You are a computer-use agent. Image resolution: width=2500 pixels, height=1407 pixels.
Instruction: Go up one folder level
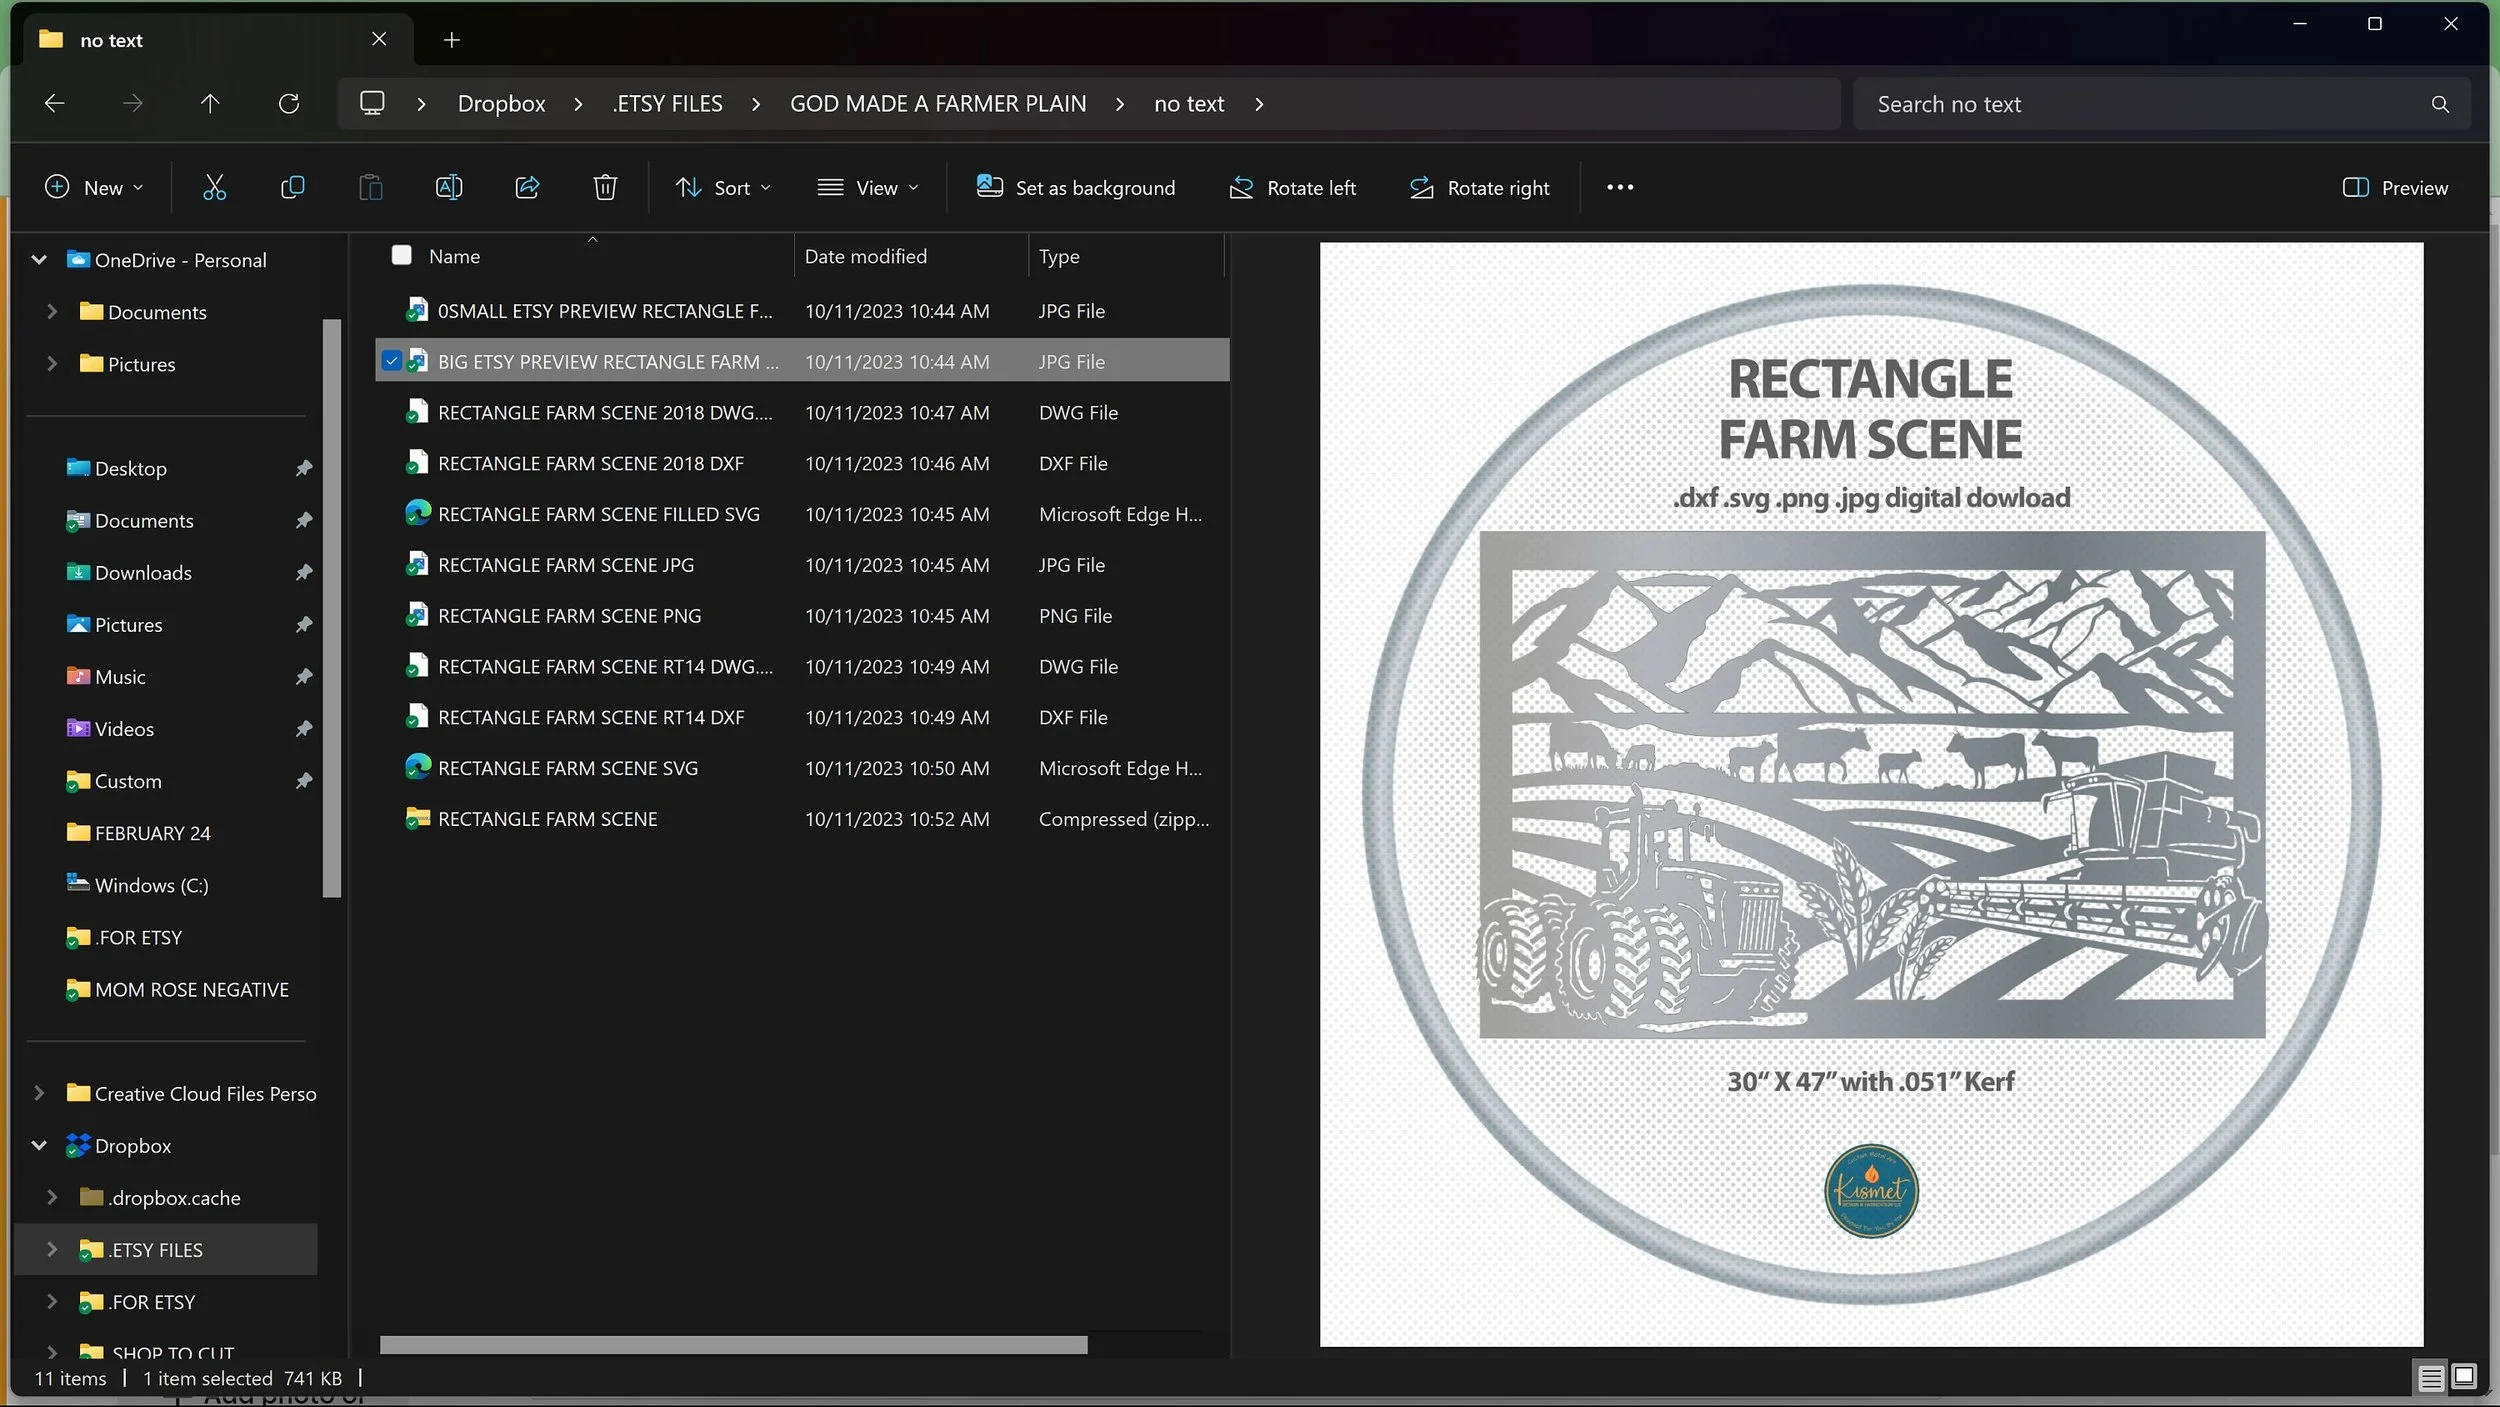pos(210,104)
